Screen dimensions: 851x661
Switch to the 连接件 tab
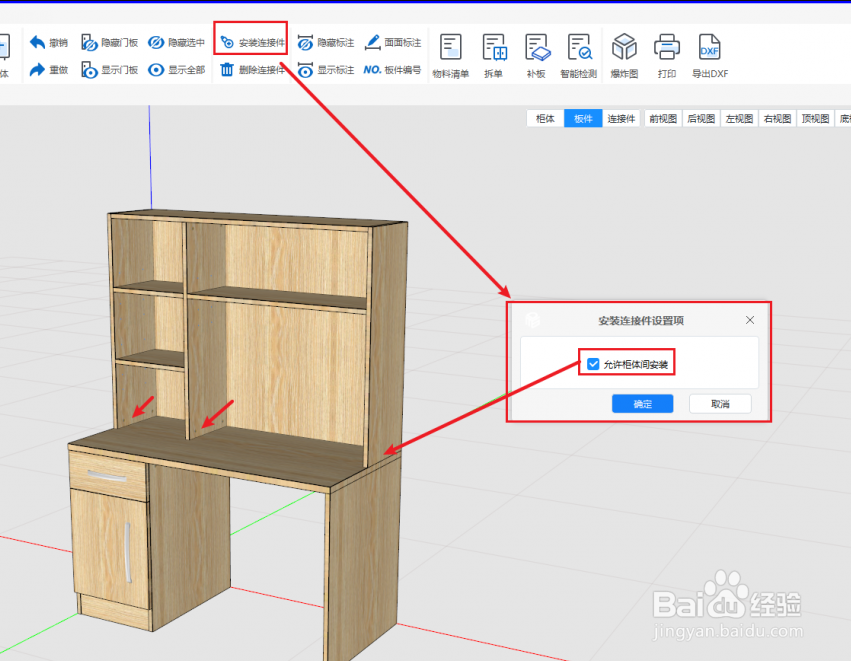(x=621, y=119)
